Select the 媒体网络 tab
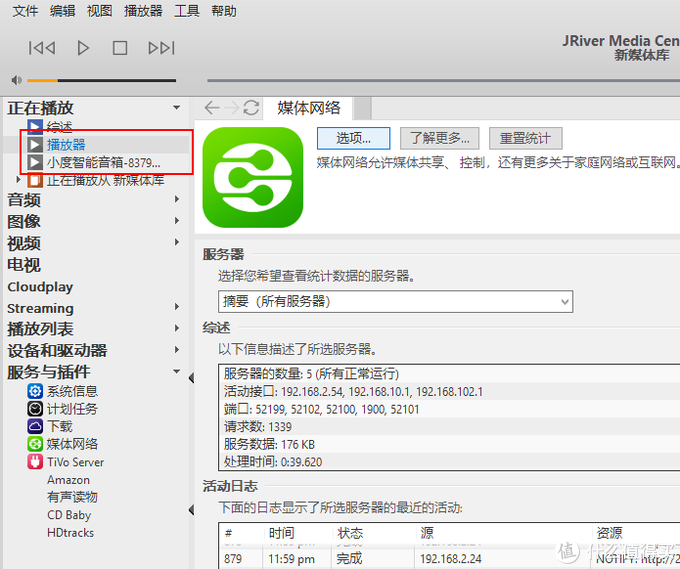The height and width of the screenshot is (569, 680). tap(309, 108)
